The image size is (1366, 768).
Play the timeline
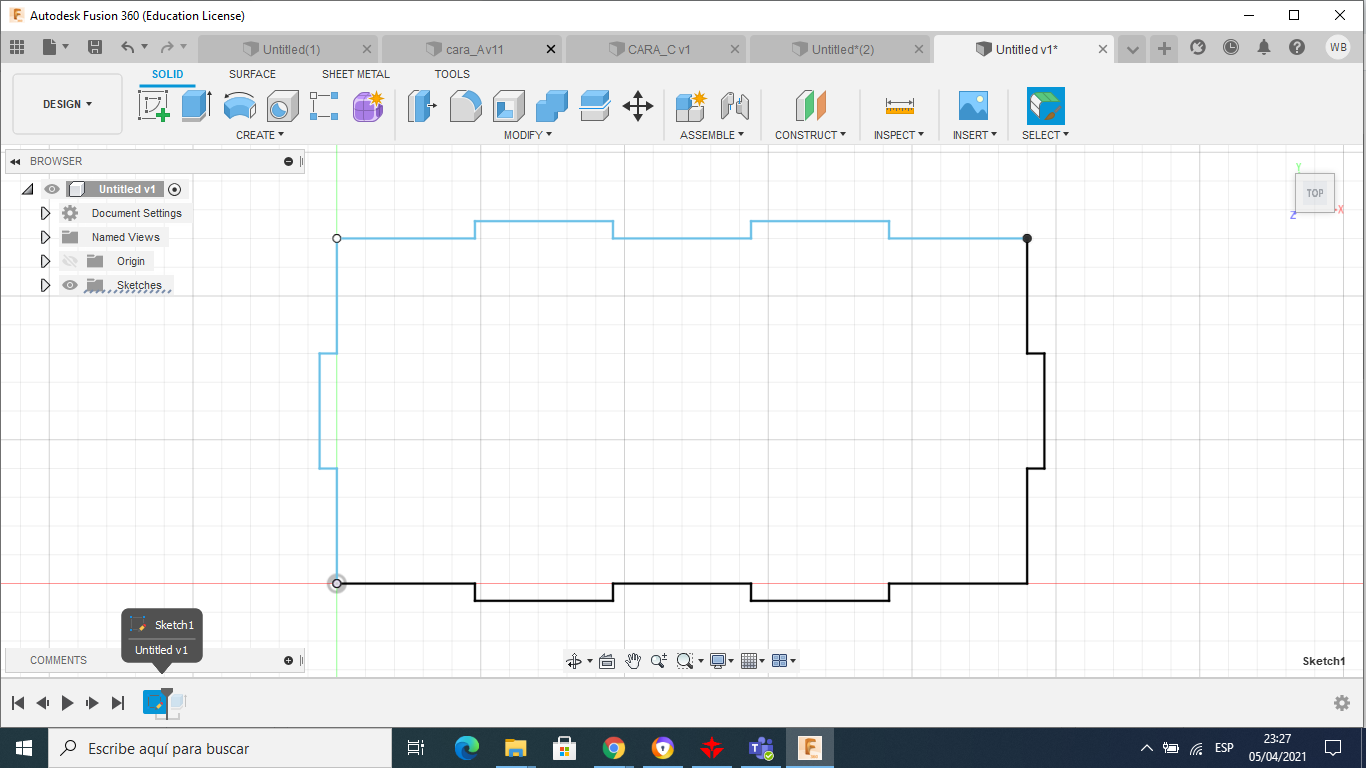(67, 703)
